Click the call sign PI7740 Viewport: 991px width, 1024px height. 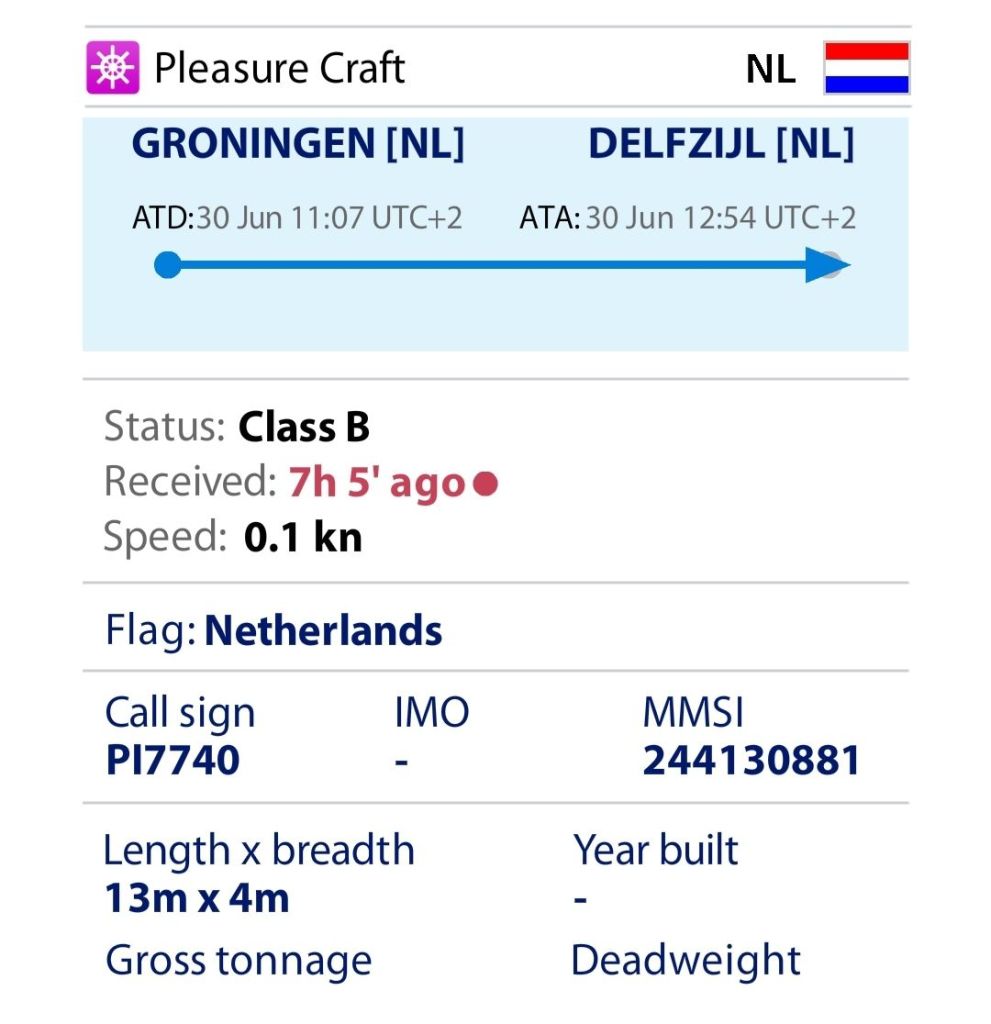(172, 761)
